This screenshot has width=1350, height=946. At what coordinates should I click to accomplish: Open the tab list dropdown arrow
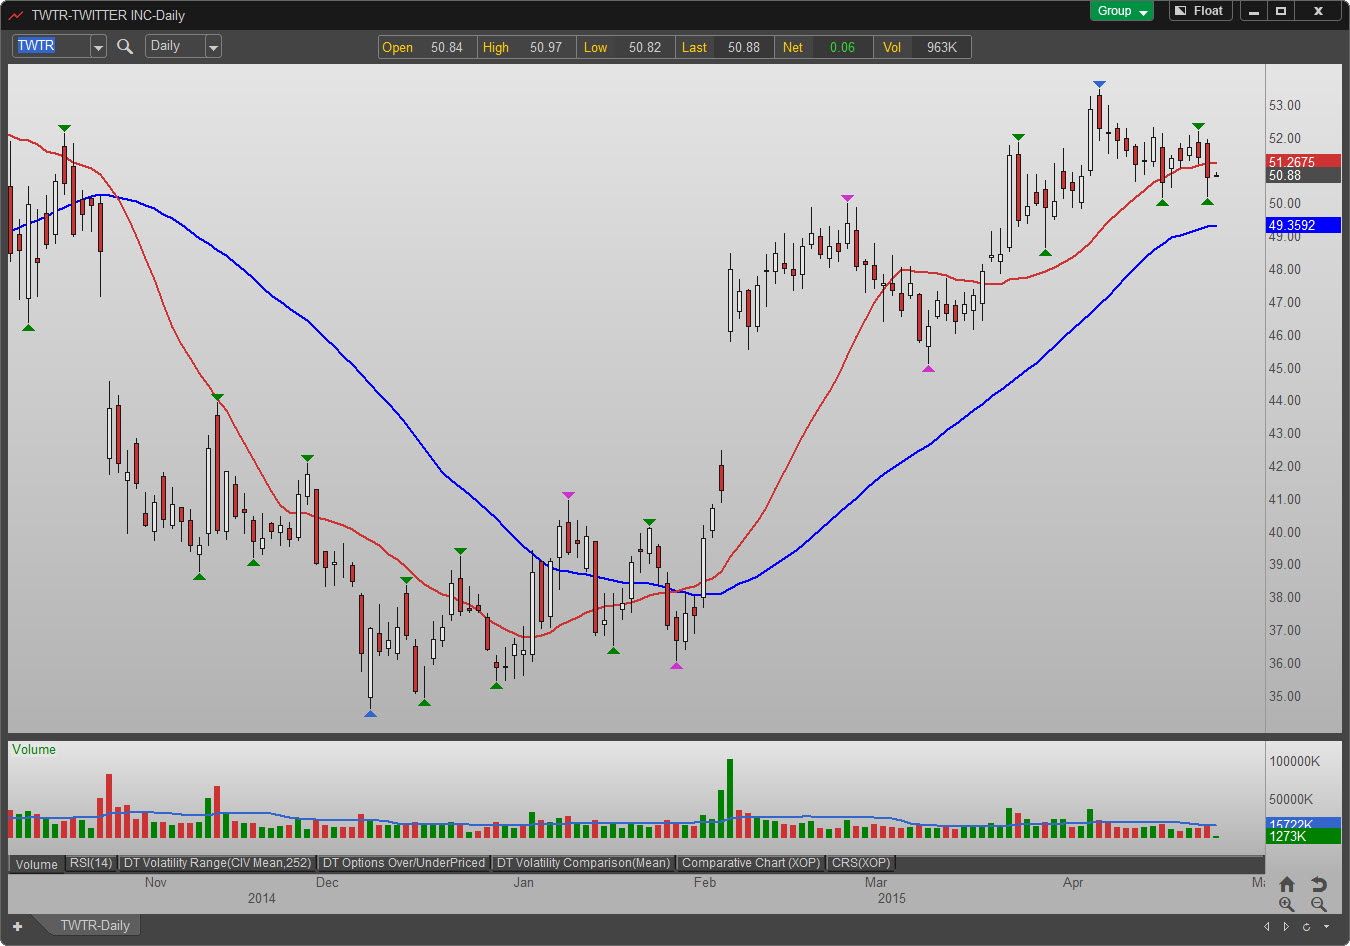[1327, 927]
